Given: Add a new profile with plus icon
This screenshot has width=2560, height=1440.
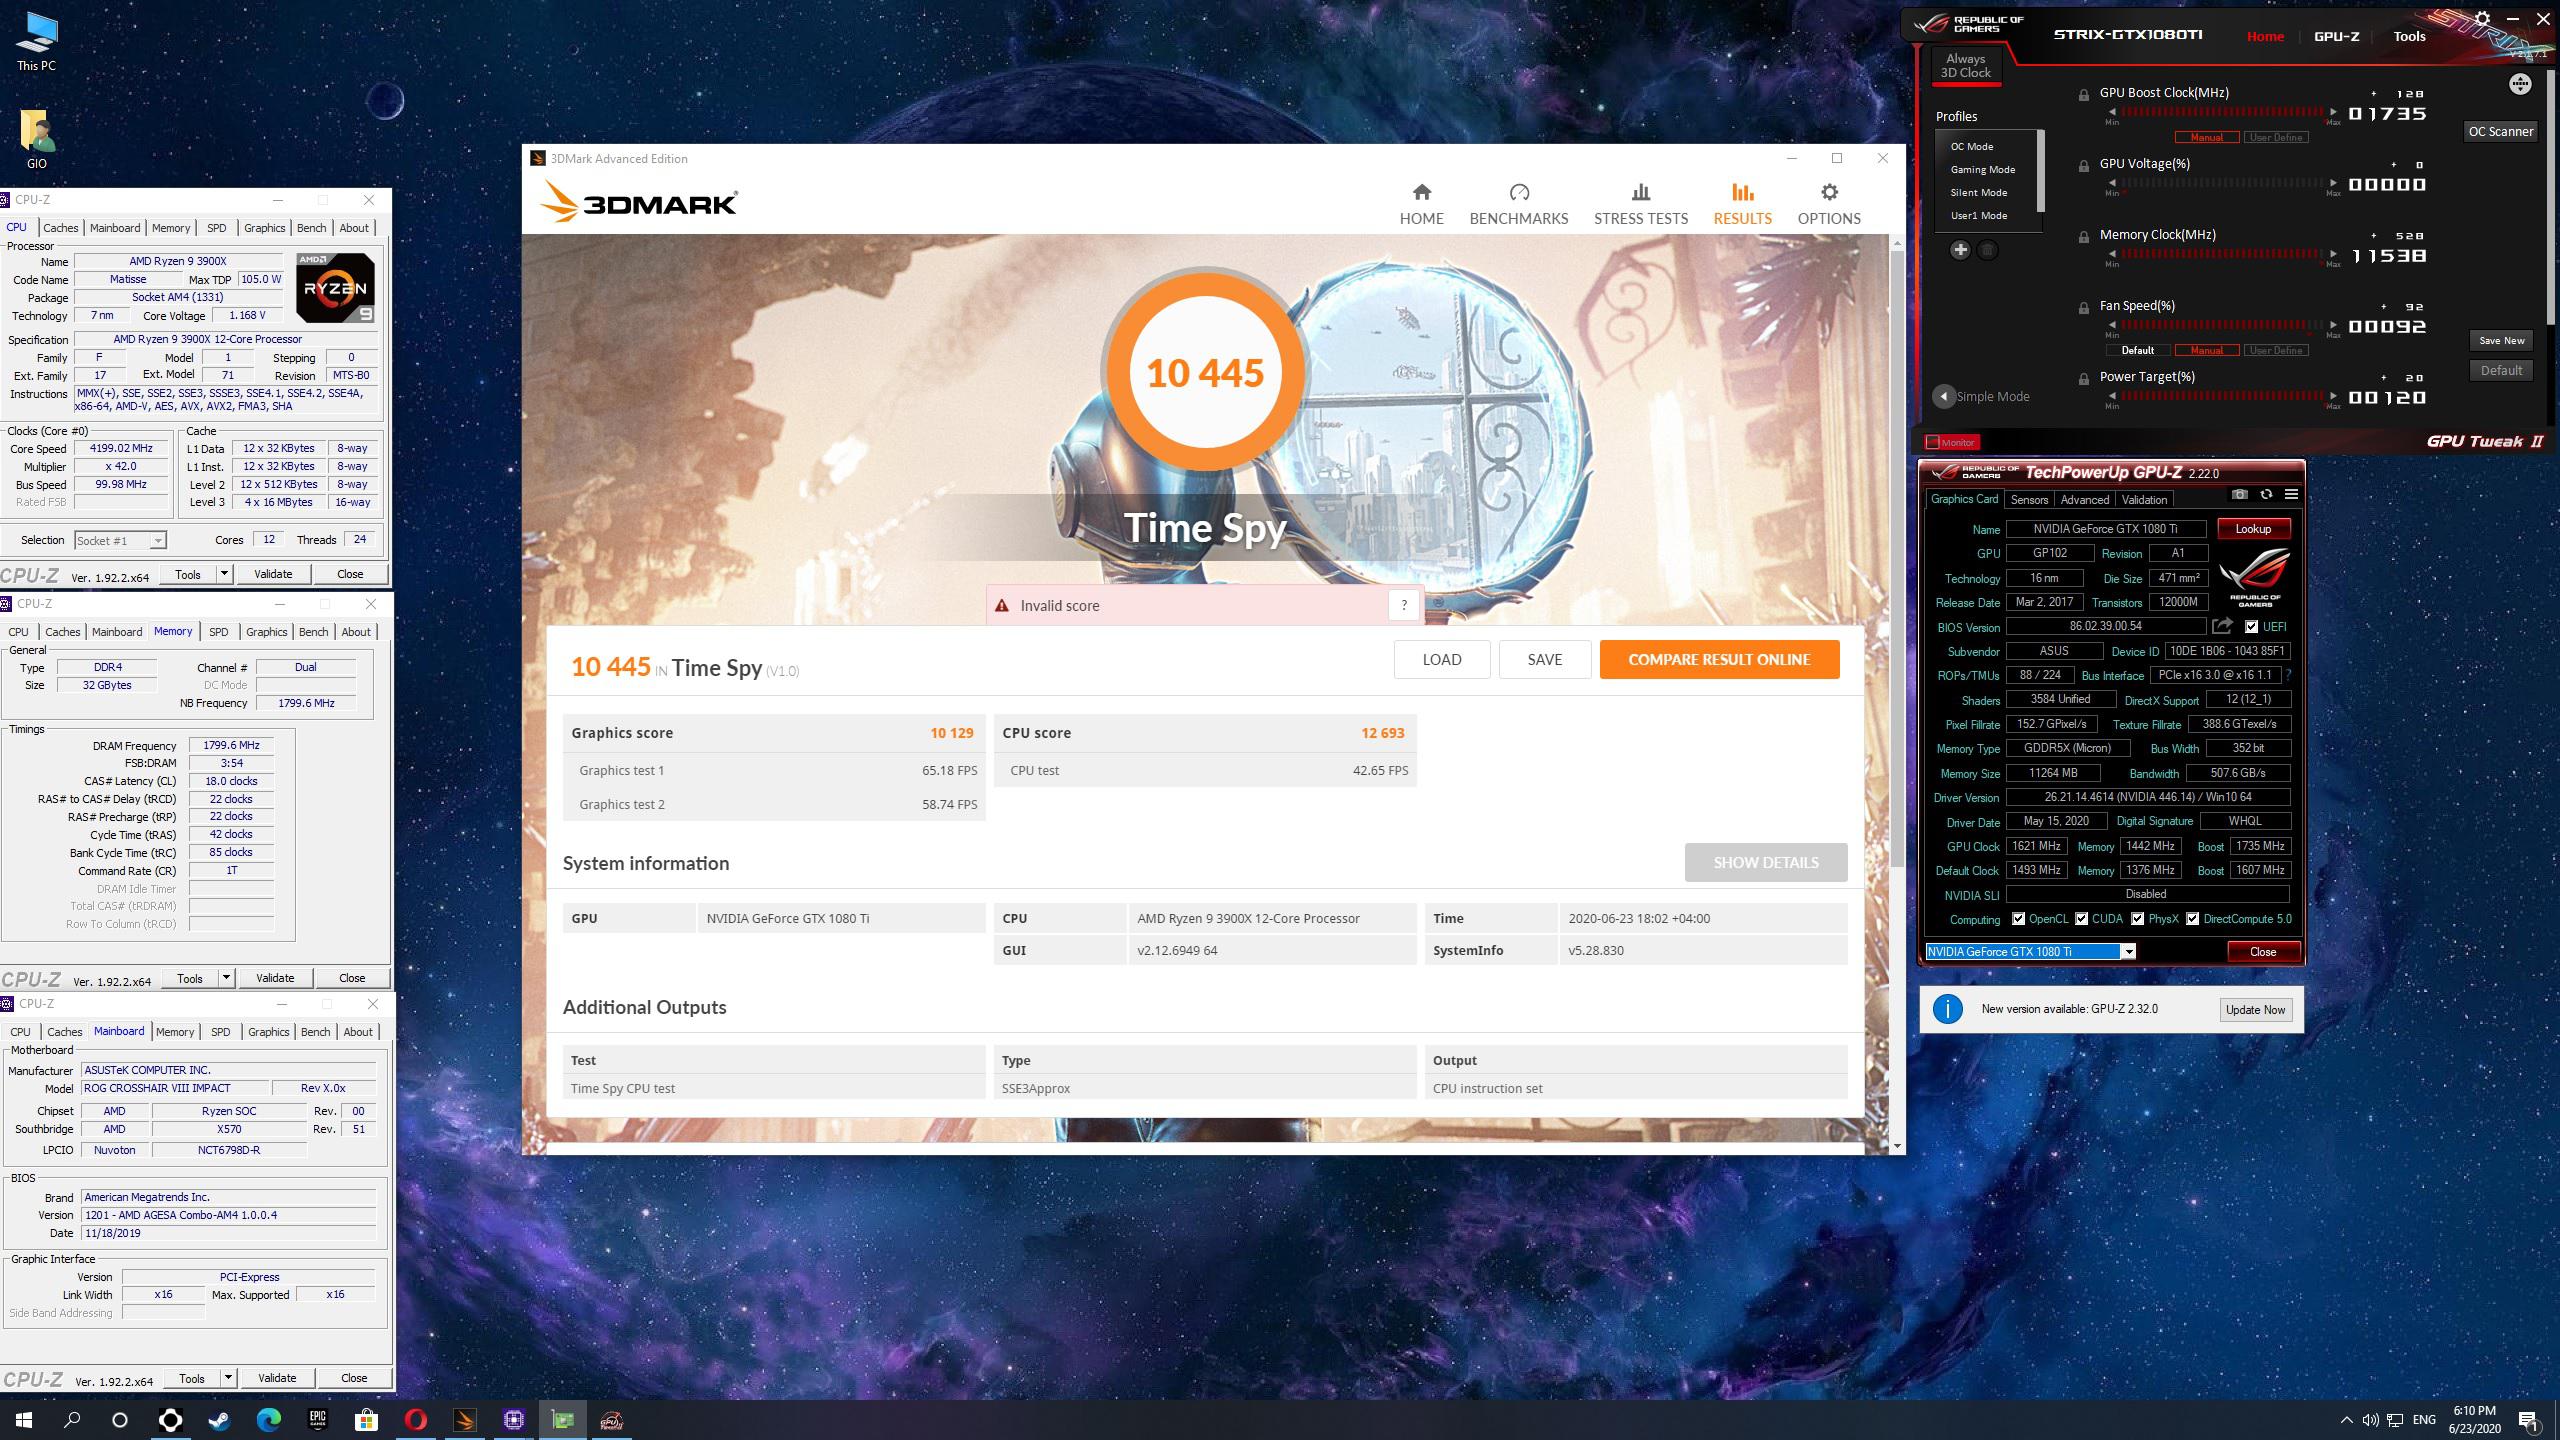Looking at the screenshot, I should (x=1960, y=250).
